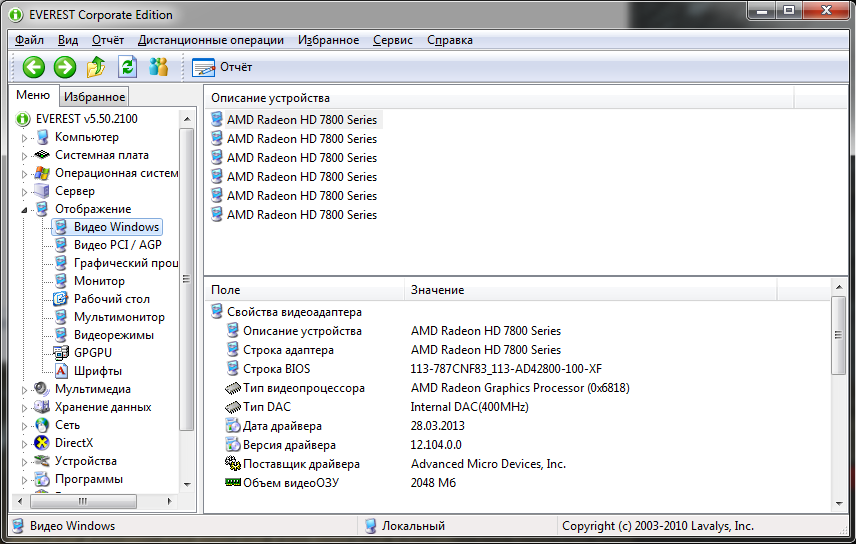Go up one level with folder arrow icon
The height and width of the screenshot is (544, 856).
96,67
